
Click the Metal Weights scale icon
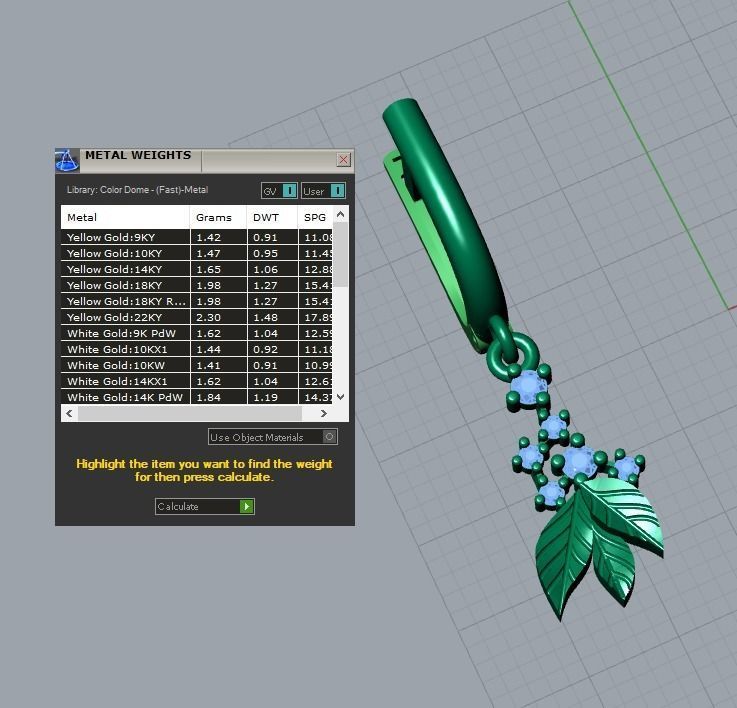click(67, 160)
